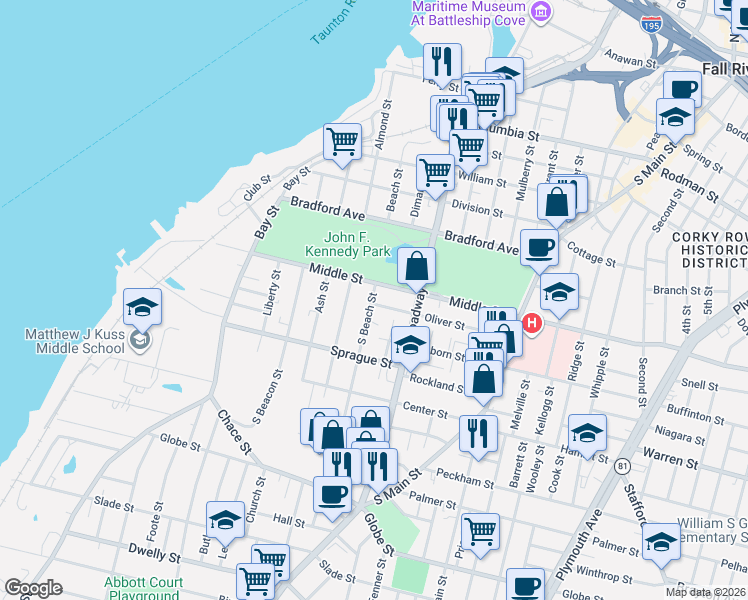
Task: Click the cafe marker near Hall St
Action: pos(332,495)
